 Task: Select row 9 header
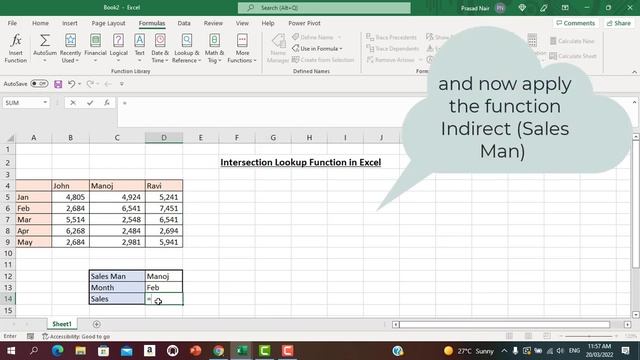[8, 242]
